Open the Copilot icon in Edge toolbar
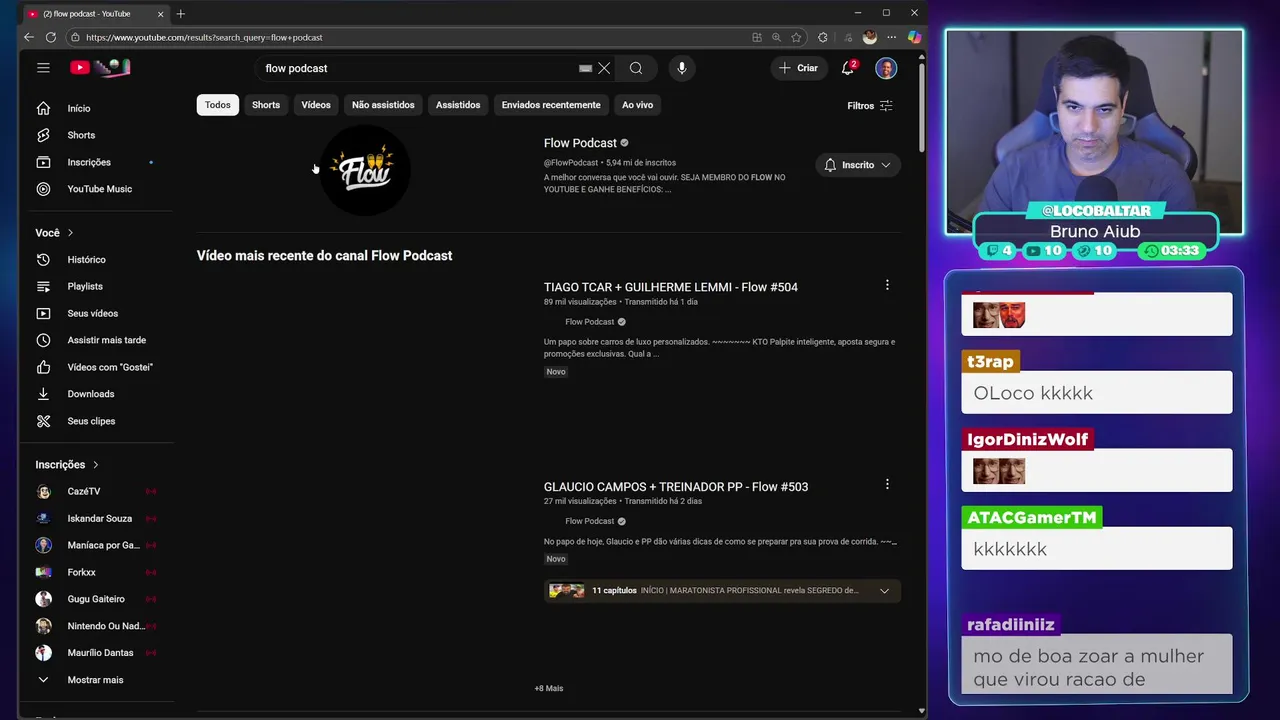 pyautogui.click(x=914, y=37)
